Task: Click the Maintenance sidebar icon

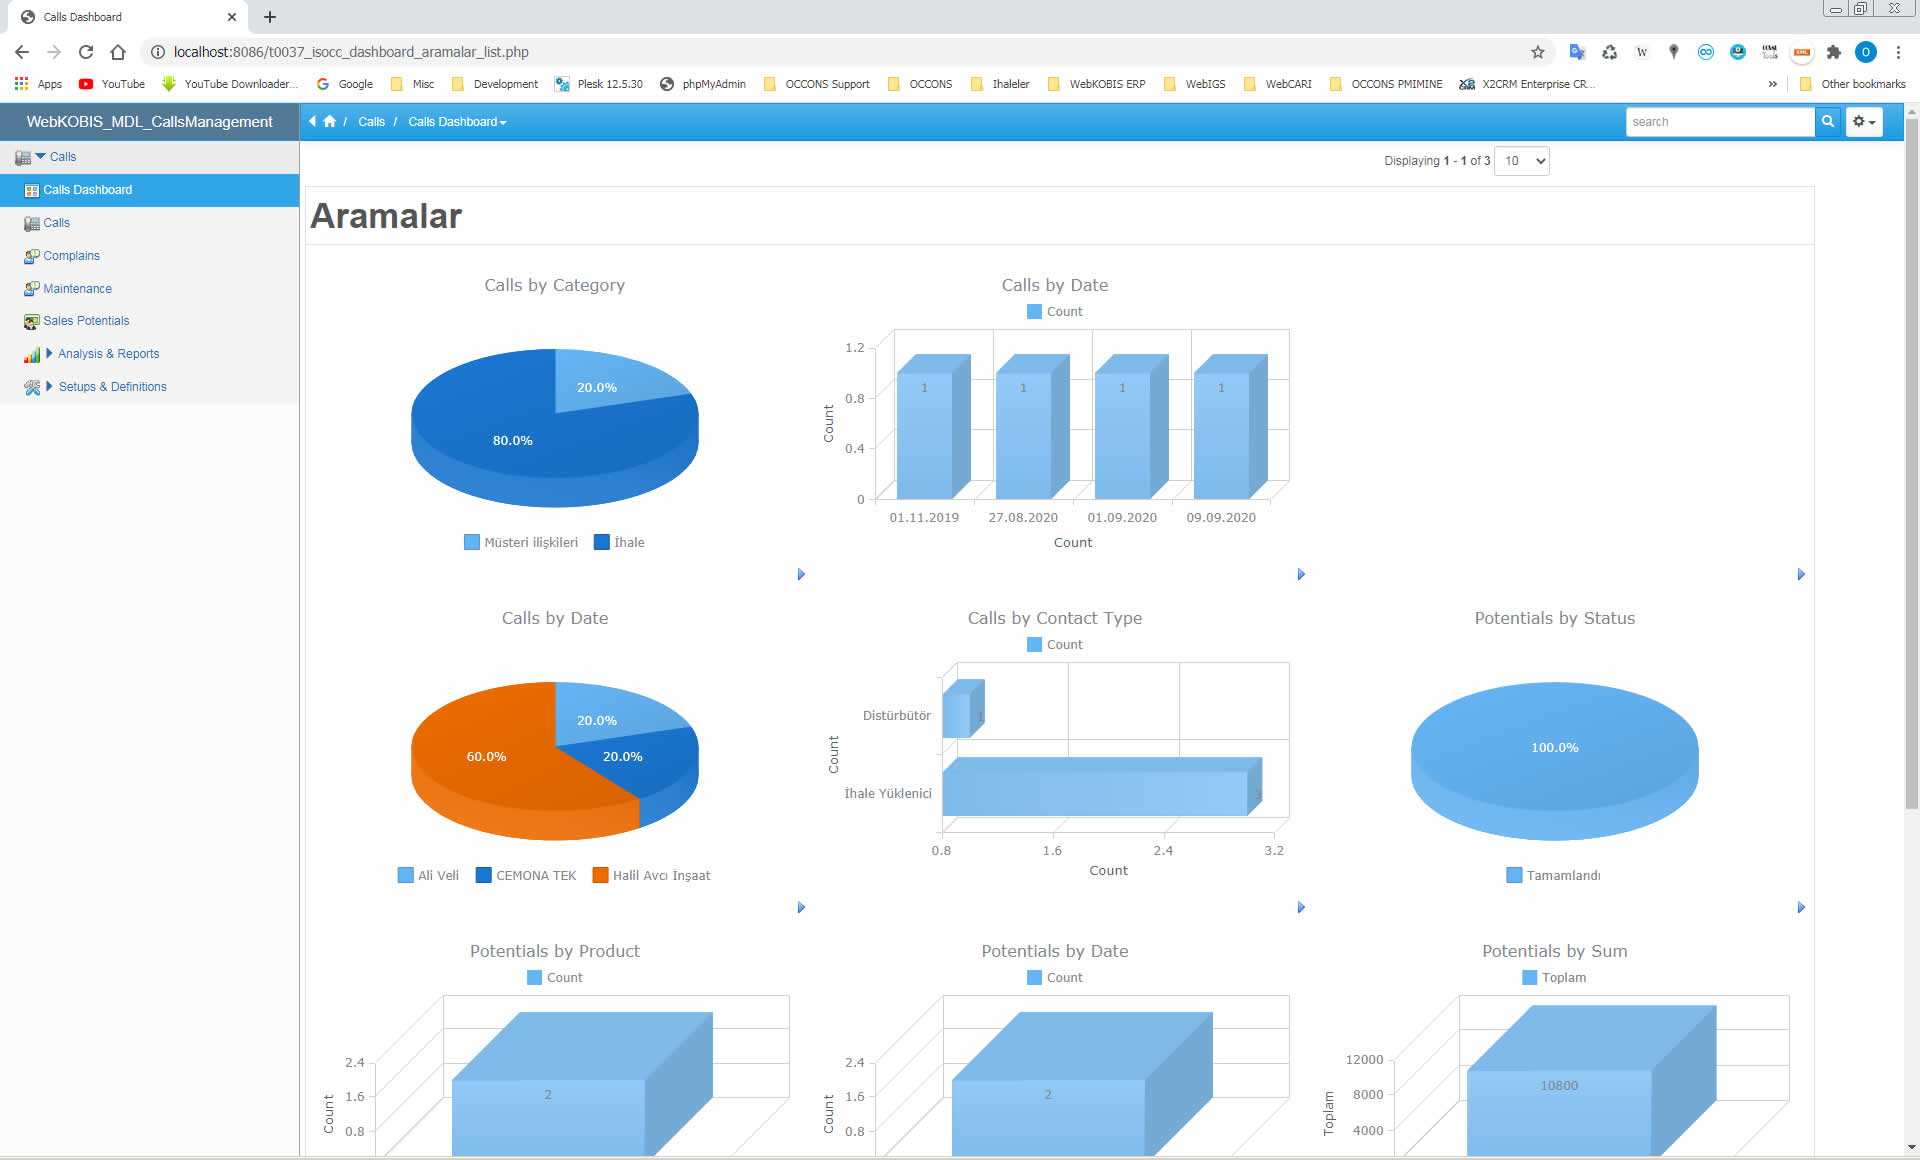Action: click(32, 289)
